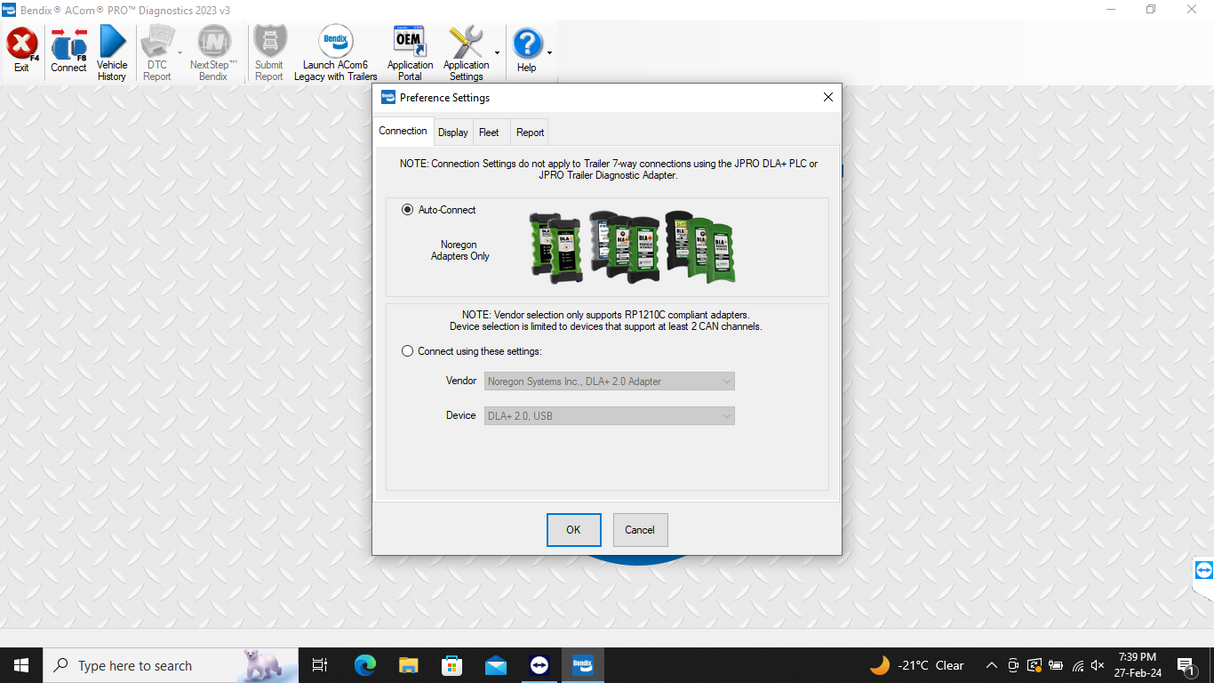The image size is (1214, 683).
Task: Confirm settings with the OK button
Action: tap(573, 529)
